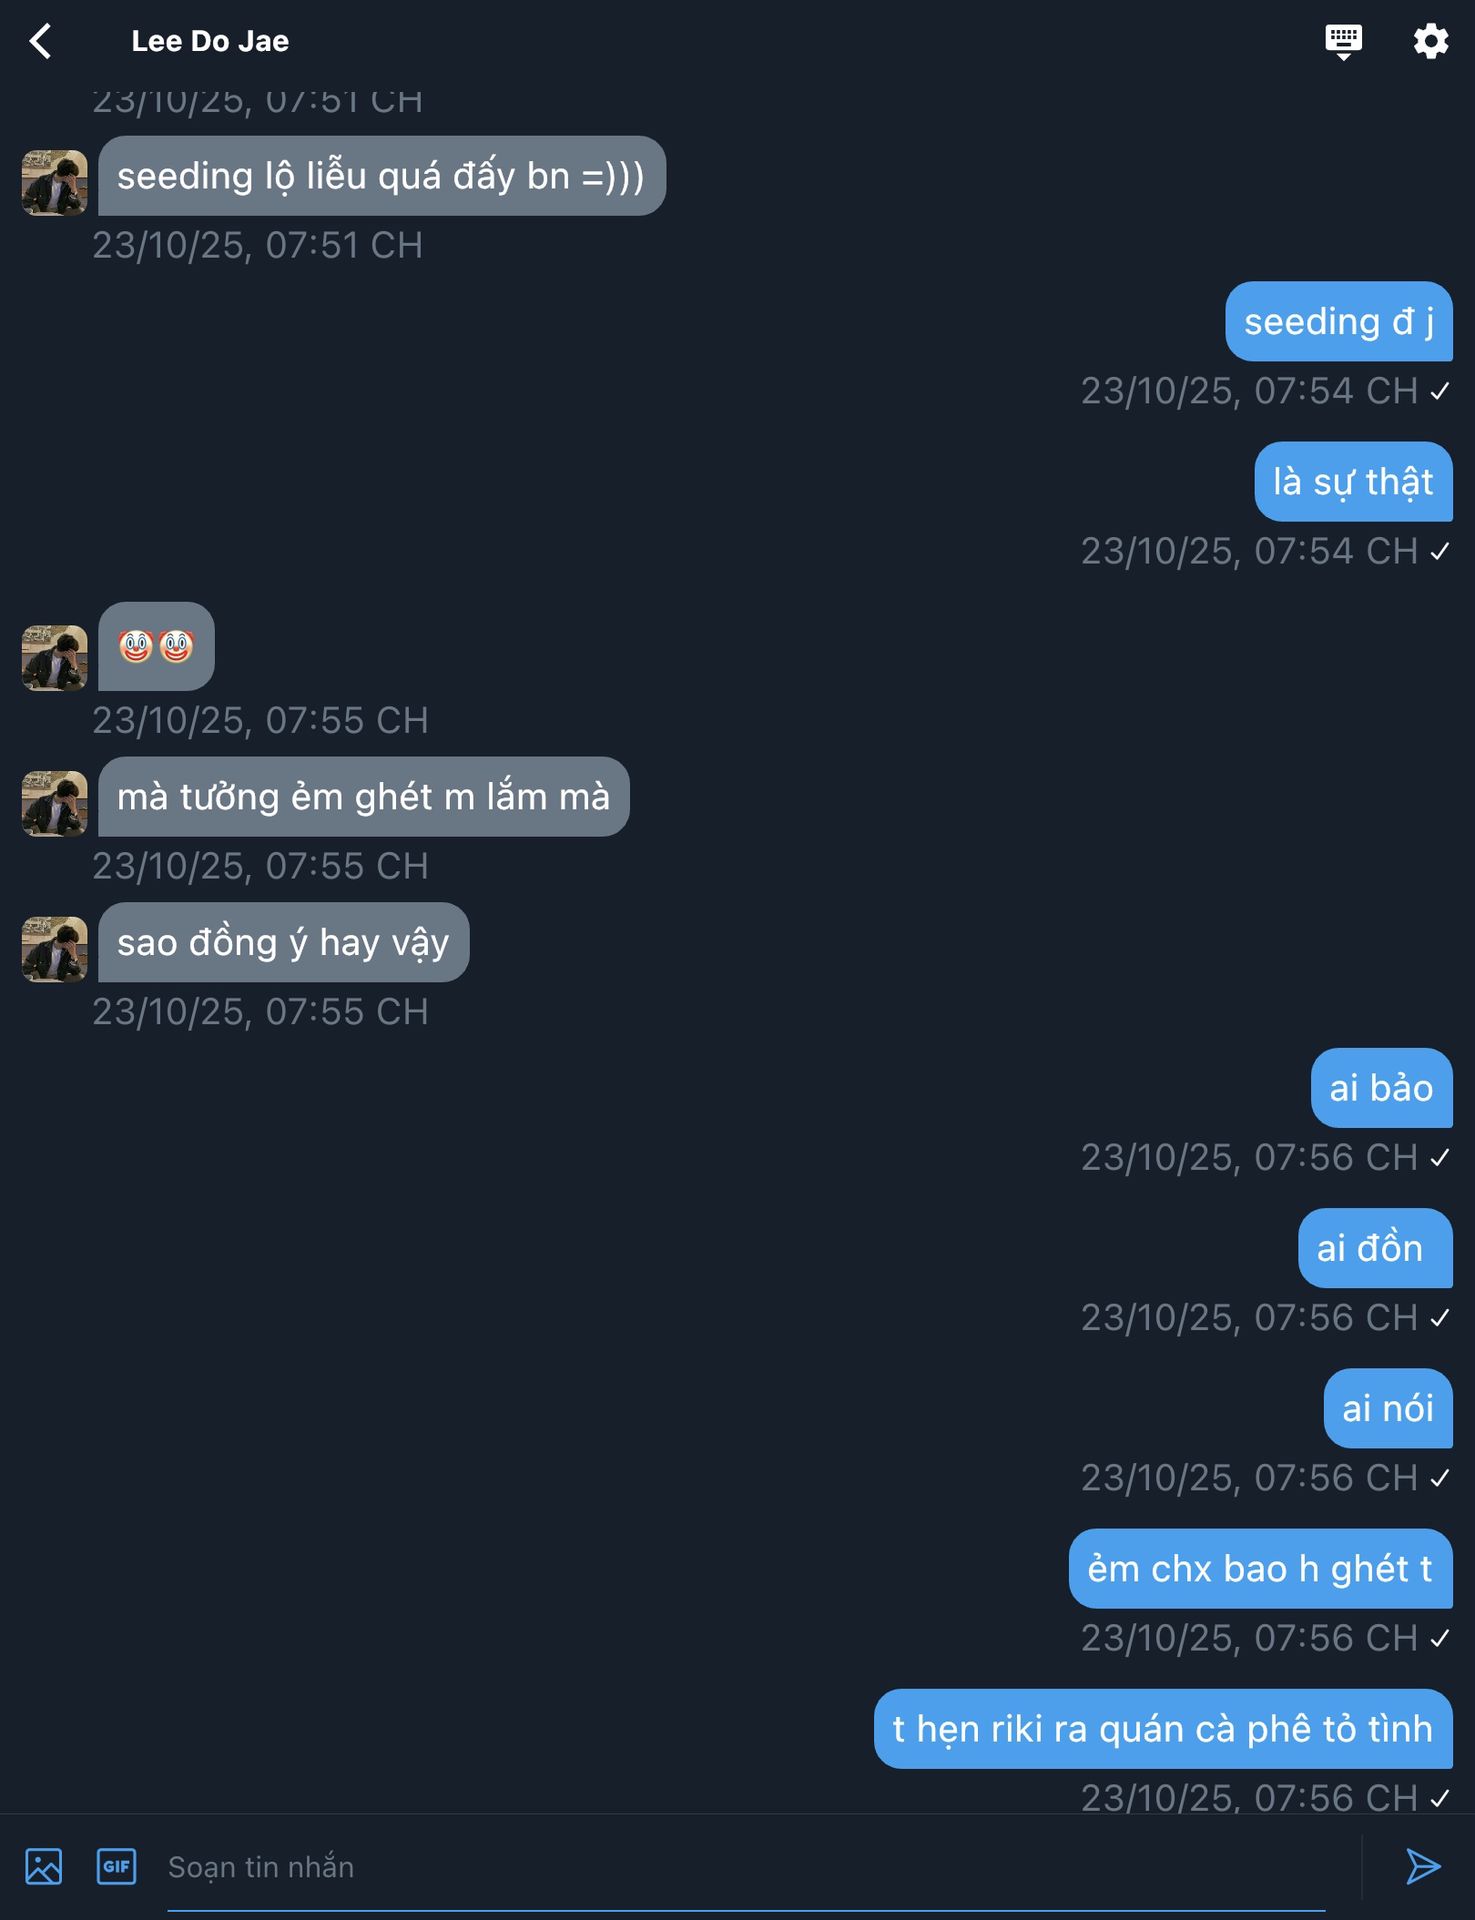Viewport: 1475px width, 1920px height.
Task: Go back using the top-left arrow
Action: (x=40, y=41)
